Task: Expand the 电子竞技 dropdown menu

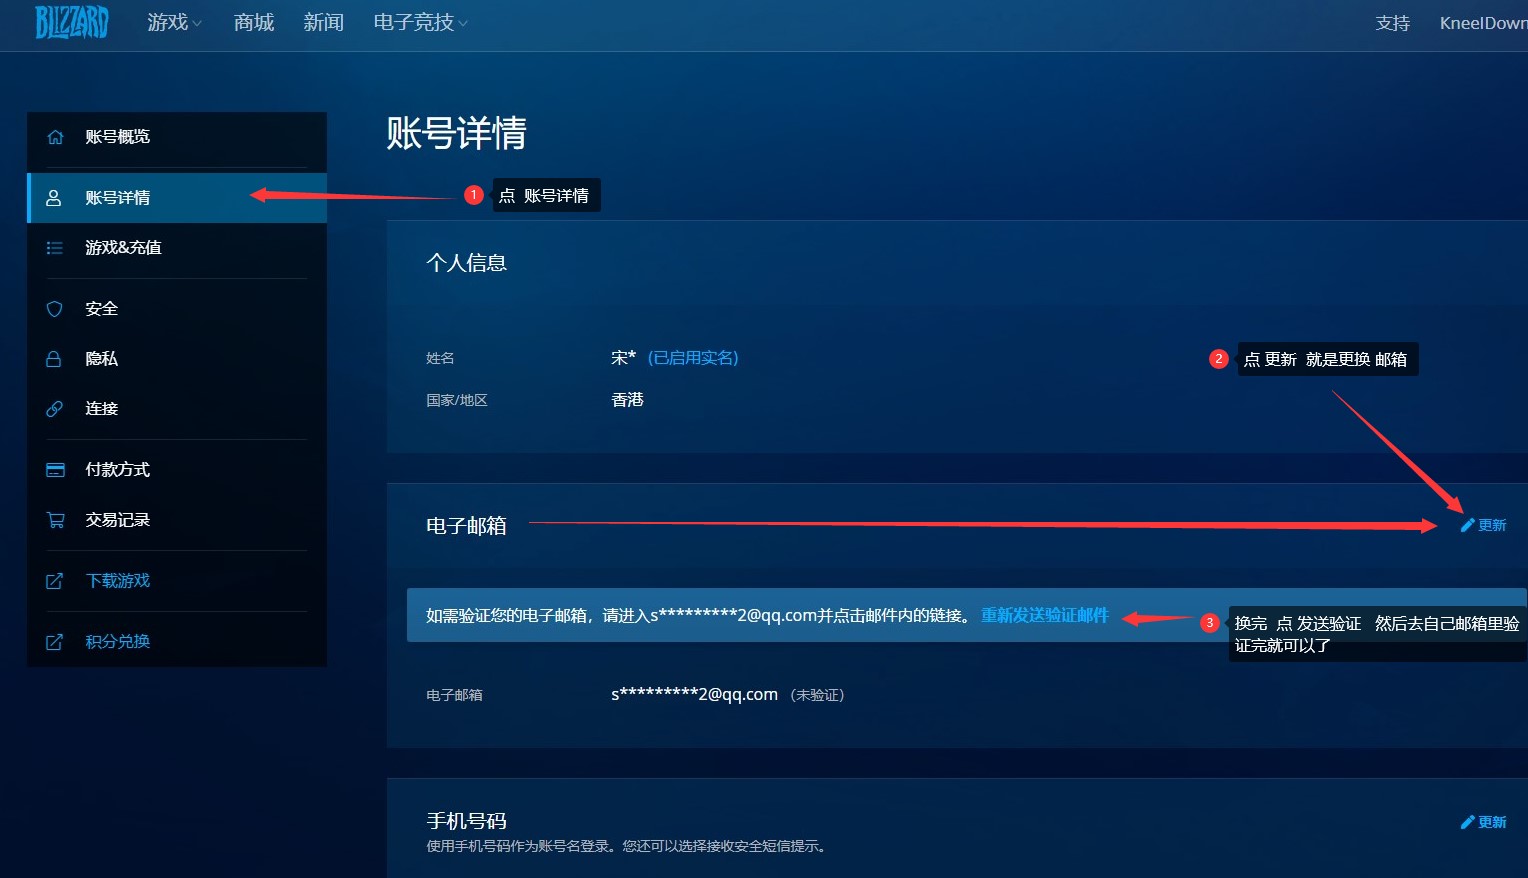Action: [x=420, y=23]
